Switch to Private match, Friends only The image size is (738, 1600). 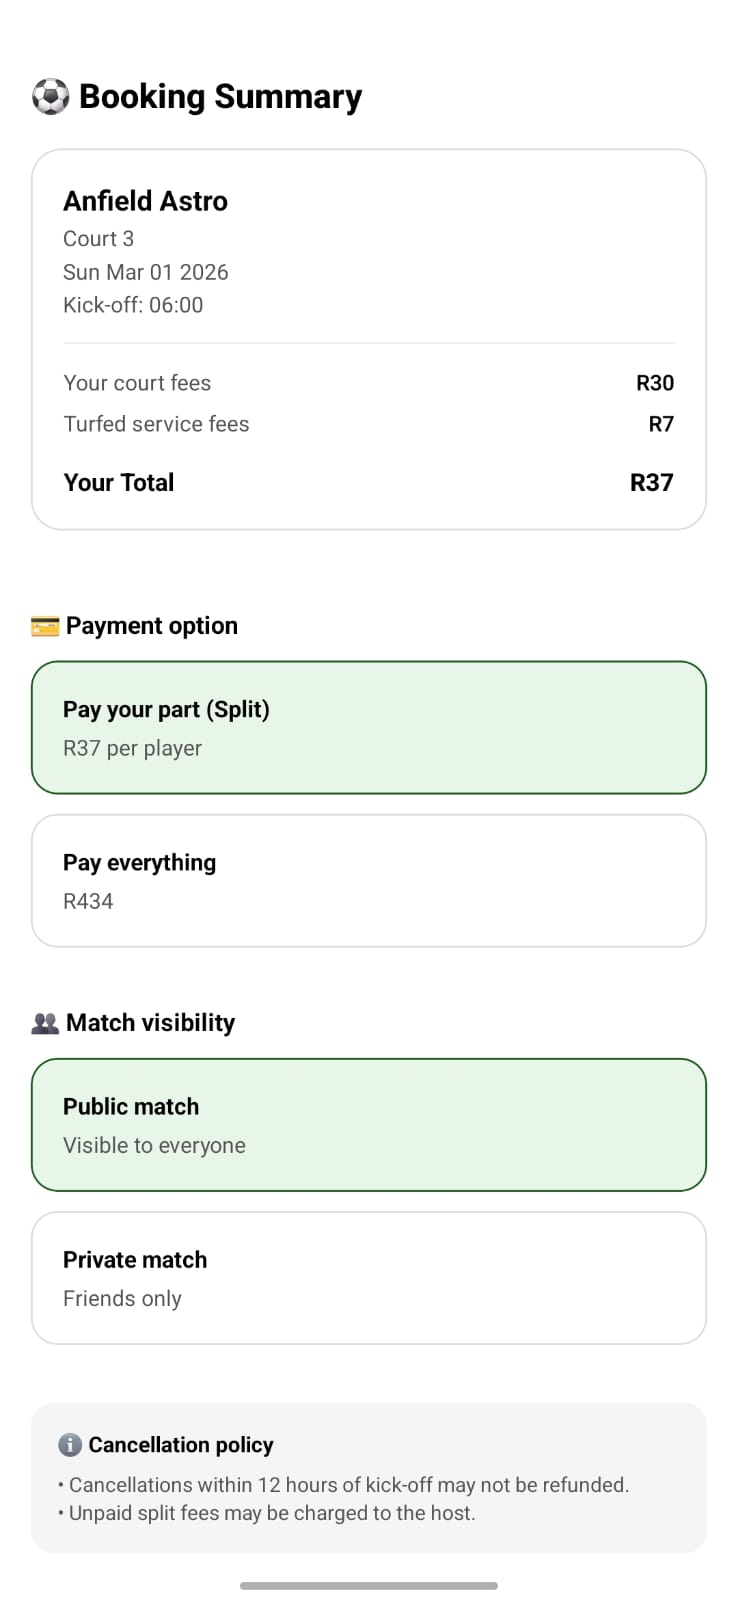[x=368, y=1278]
